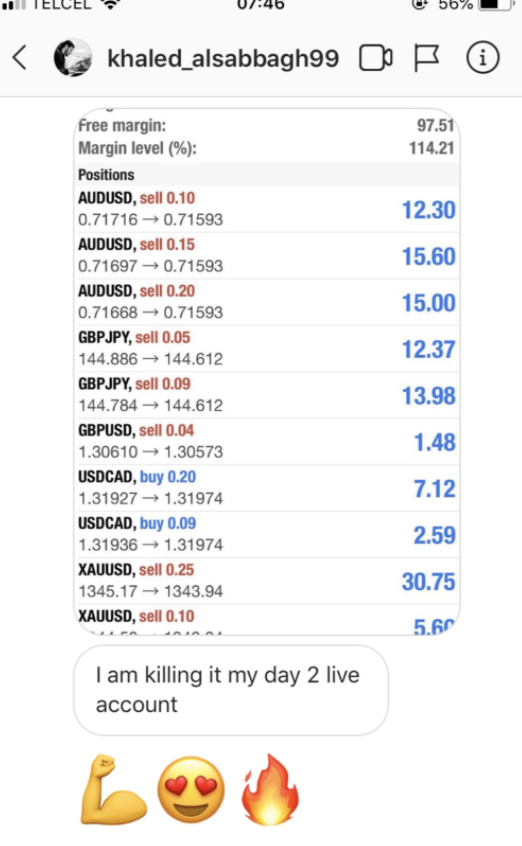Tap the 30.75 profit value
Image resolution: width=522 pixels, height=846 pixels.
[429, 582]
